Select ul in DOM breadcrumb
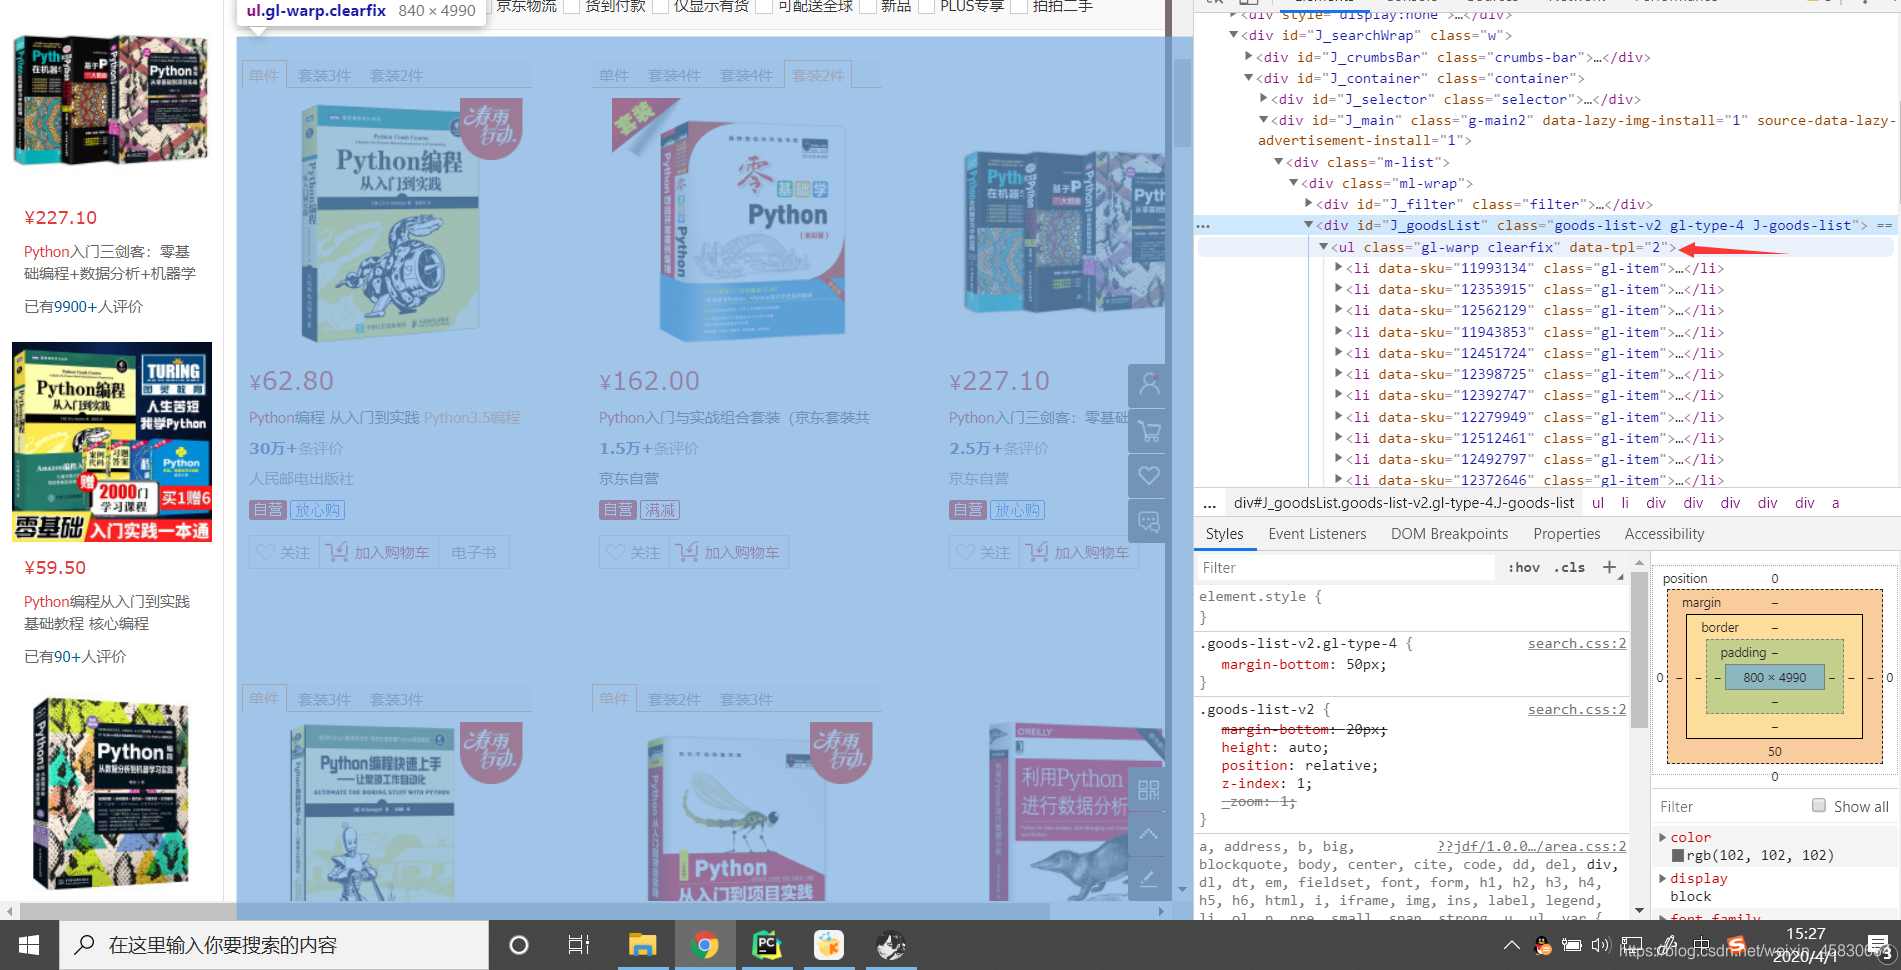1901x970 pixels. point(1598,503)
